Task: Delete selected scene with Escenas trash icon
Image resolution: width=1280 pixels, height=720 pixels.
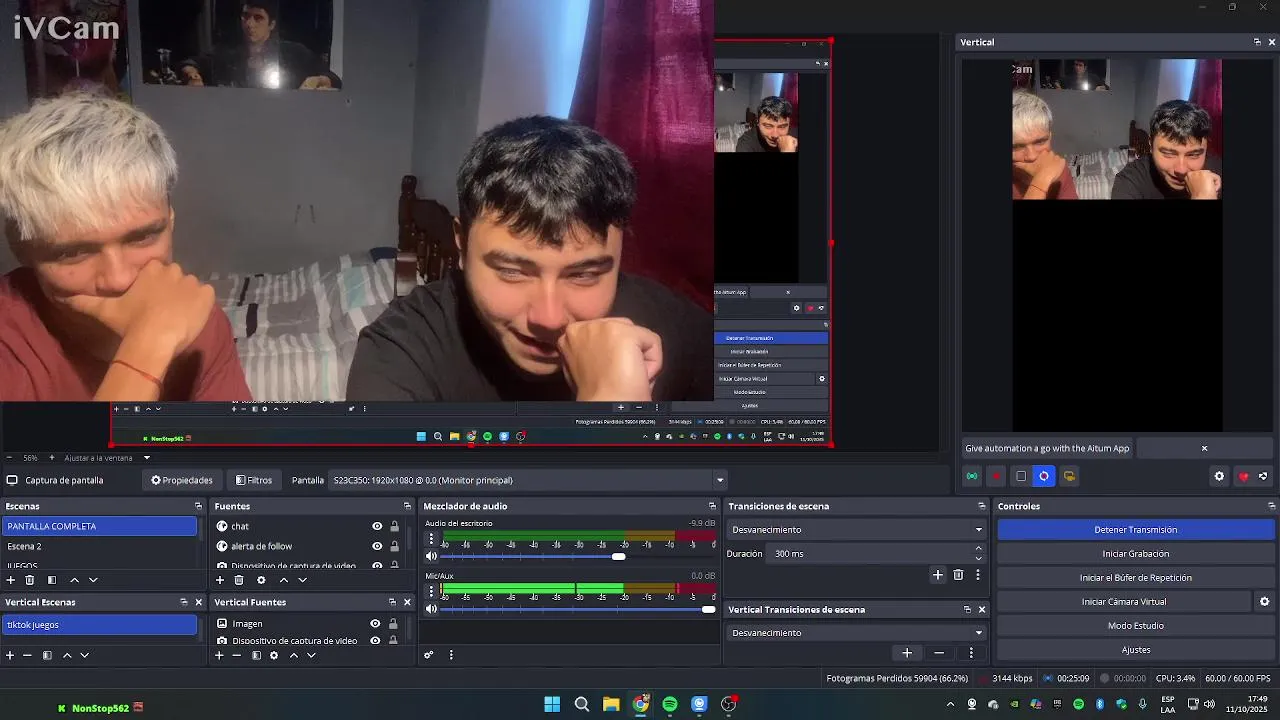Action: [30, 580]
